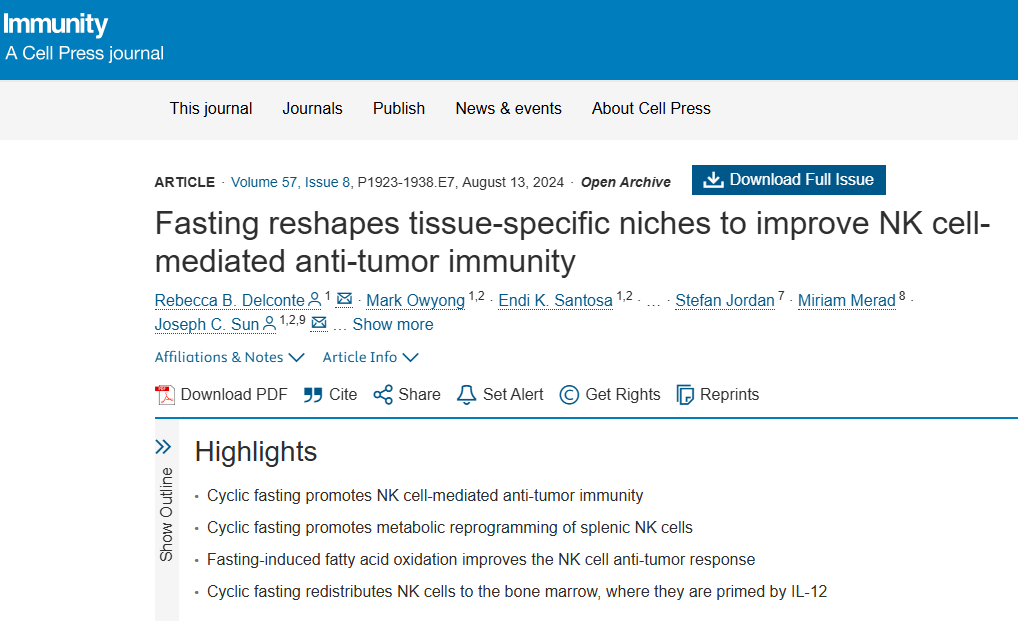
Task: Expand the Article Info dropdown
Action: click(370, 357)
